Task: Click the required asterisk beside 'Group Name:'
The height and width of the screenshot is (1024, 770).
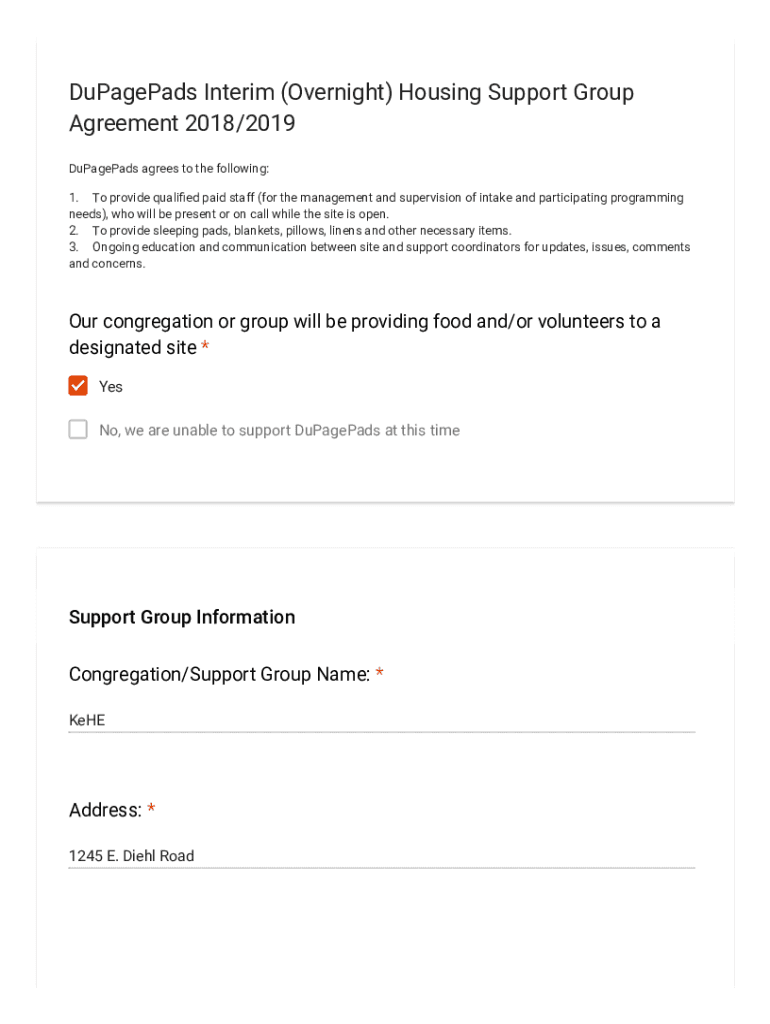Action: pos(380,675)
